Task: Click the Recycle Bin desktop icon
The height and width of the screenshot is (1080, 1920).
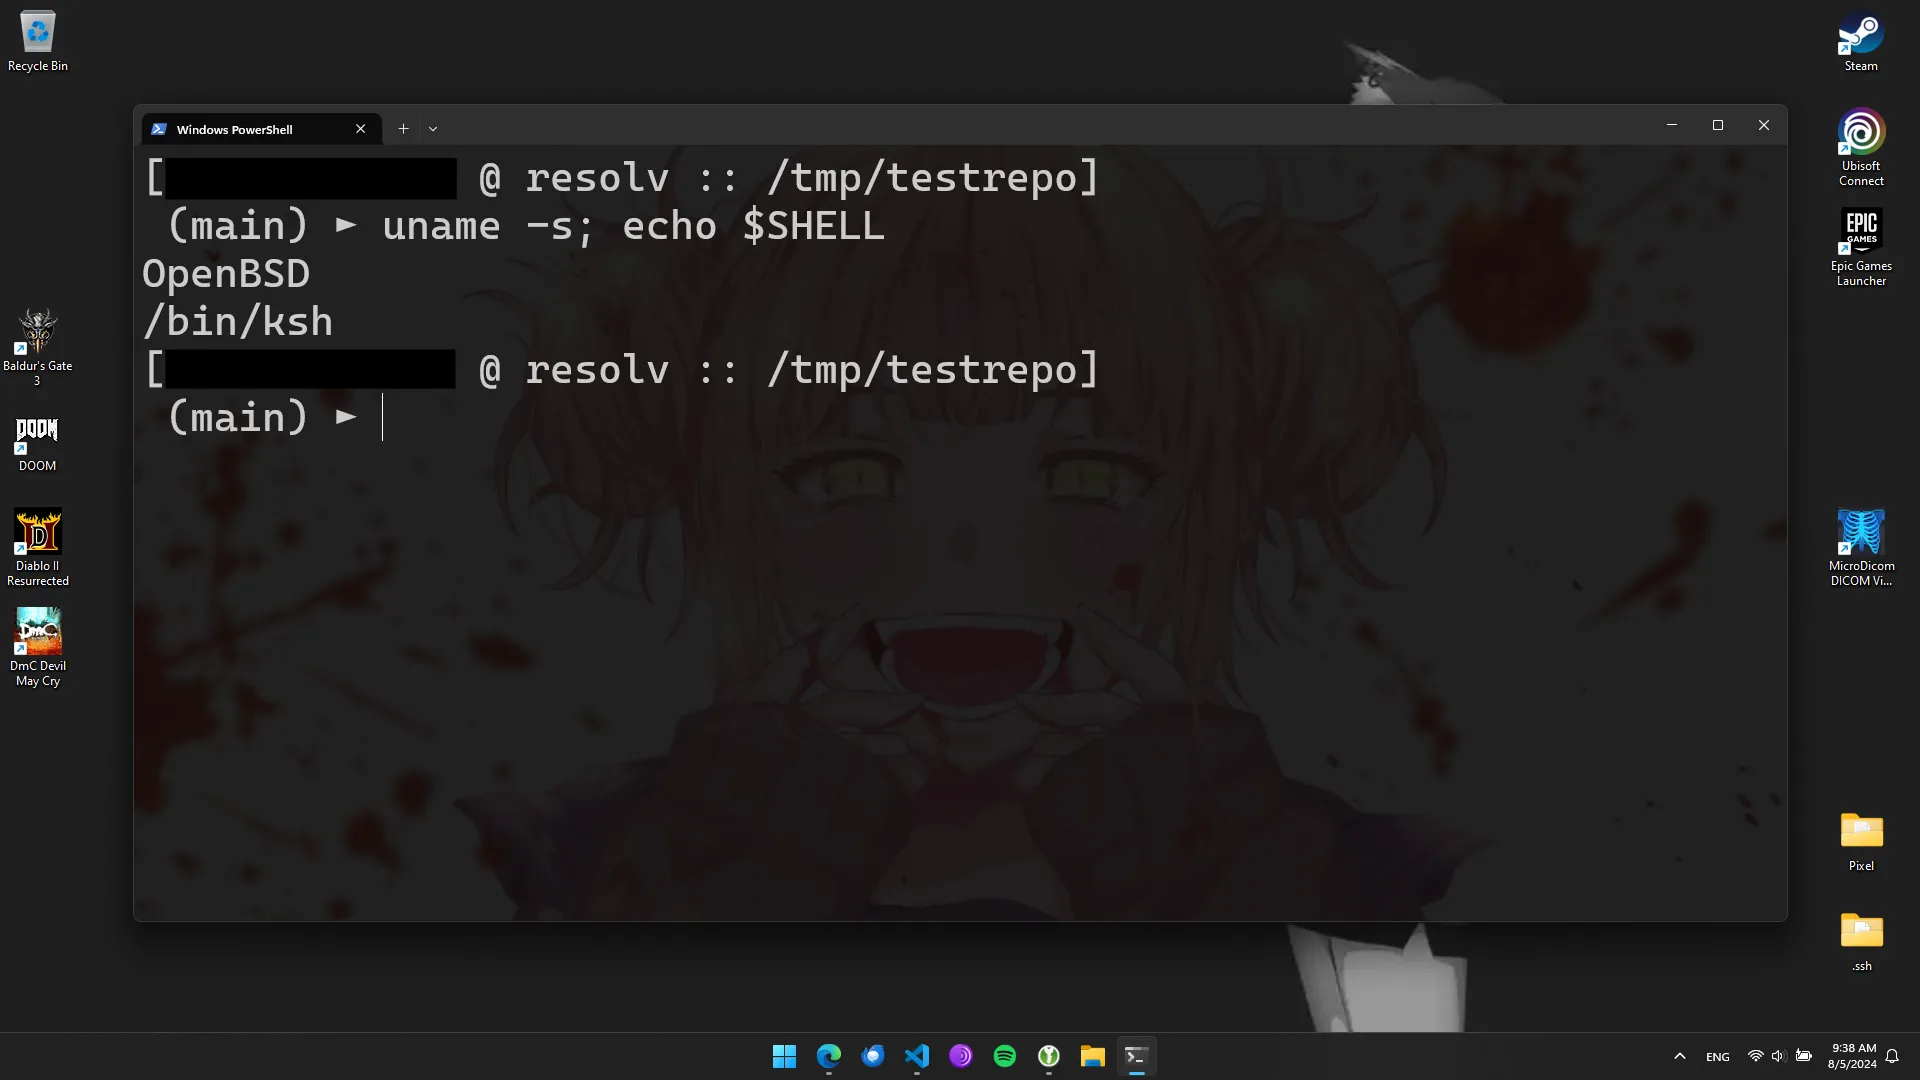Action: 37,38
